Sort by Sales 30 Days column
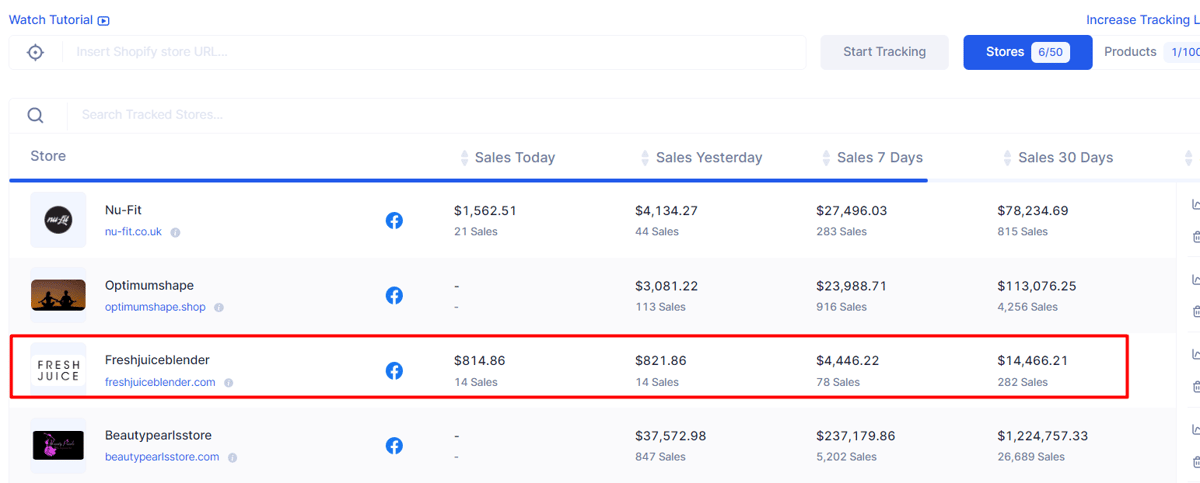Image resolution: width=1200 pixels, height=483 pixels. pyautogui.click(x=1058, y=158)
